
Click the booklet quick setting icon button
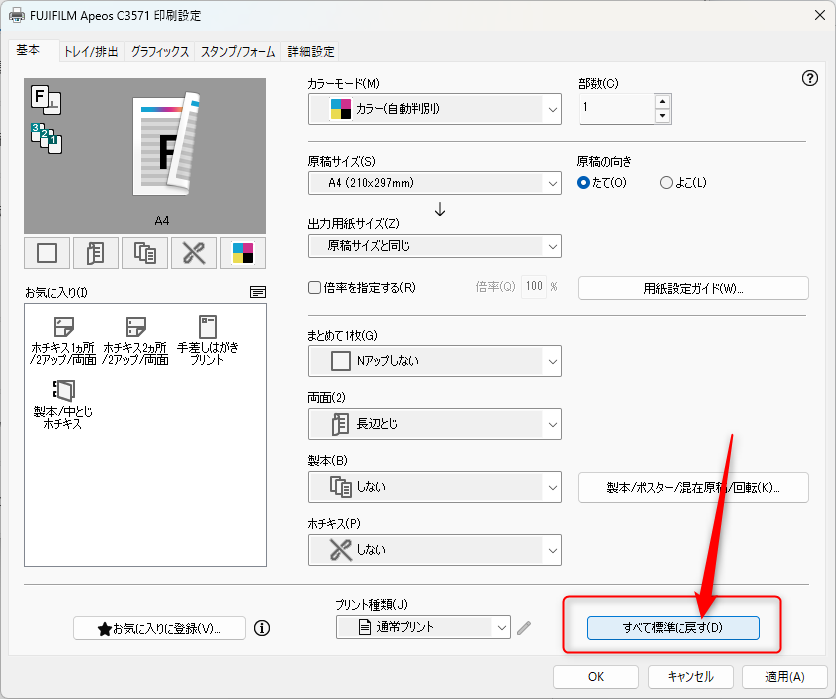[145, 253]
